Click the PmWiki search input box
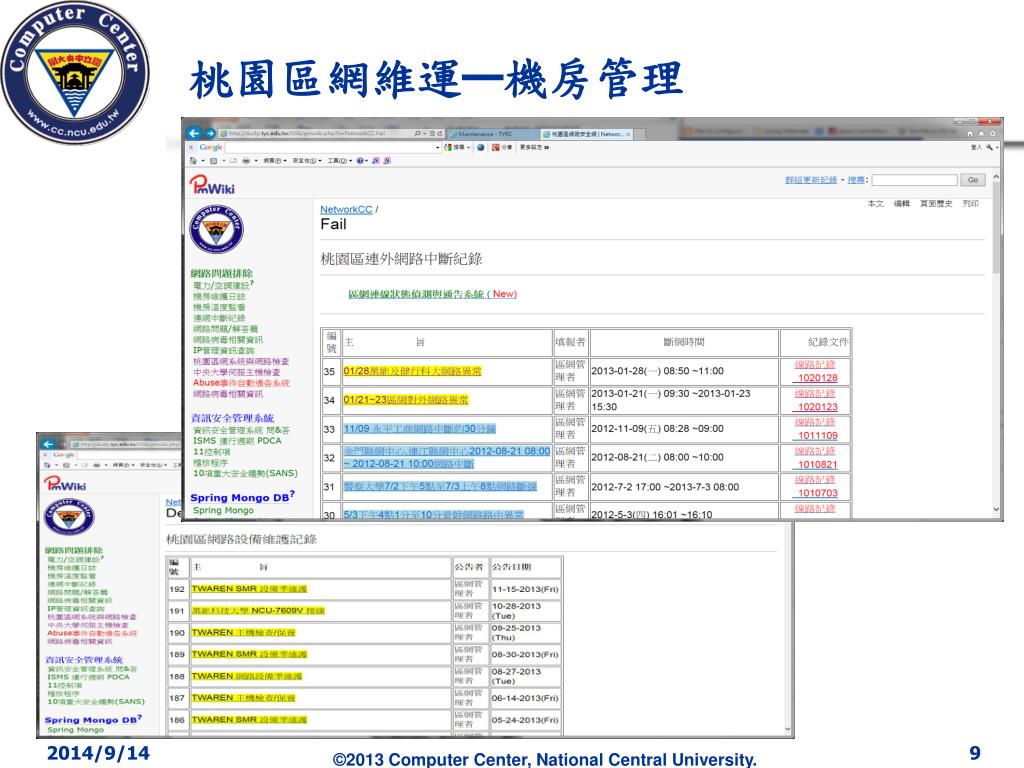The width and height of the screenshot is (1024, 768). coord(914,180)
